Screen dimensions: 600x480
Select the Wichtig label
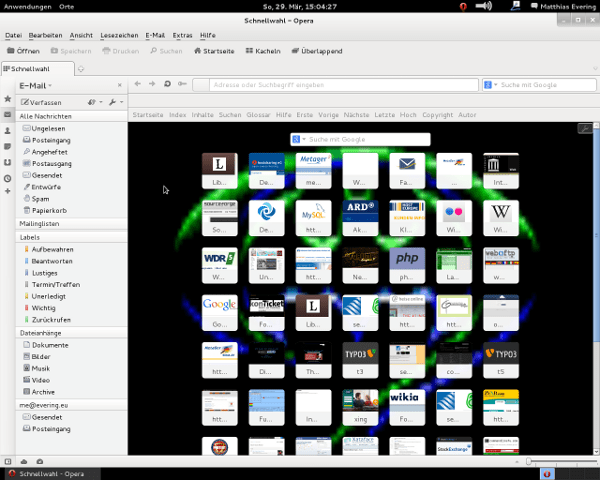click(43, 308)
